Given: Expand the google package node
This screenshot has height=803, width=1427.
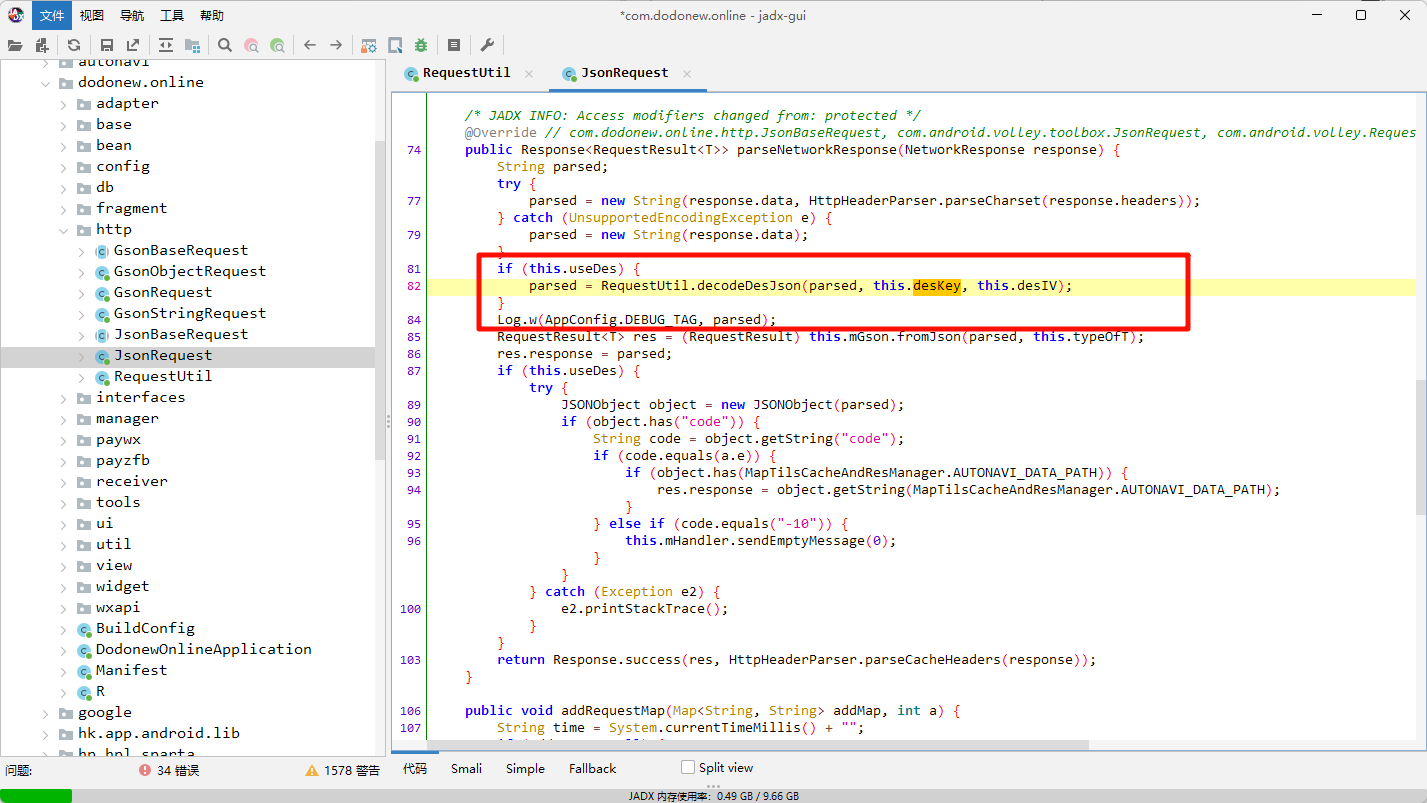Looking at the screenshot, I should click(x=45, y=712).
